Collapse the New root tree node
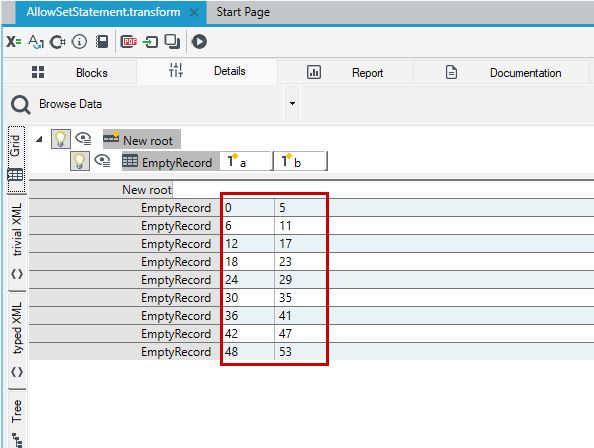Screen dimensions: 594x448 (39, 139)
